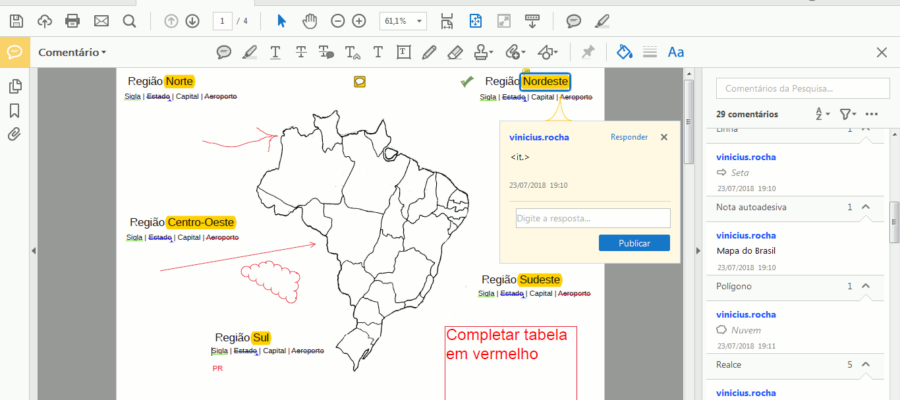Open the attach file paperclip dropdown
The width and height of the screenshot is (900, 400).
tap(515, 52)
